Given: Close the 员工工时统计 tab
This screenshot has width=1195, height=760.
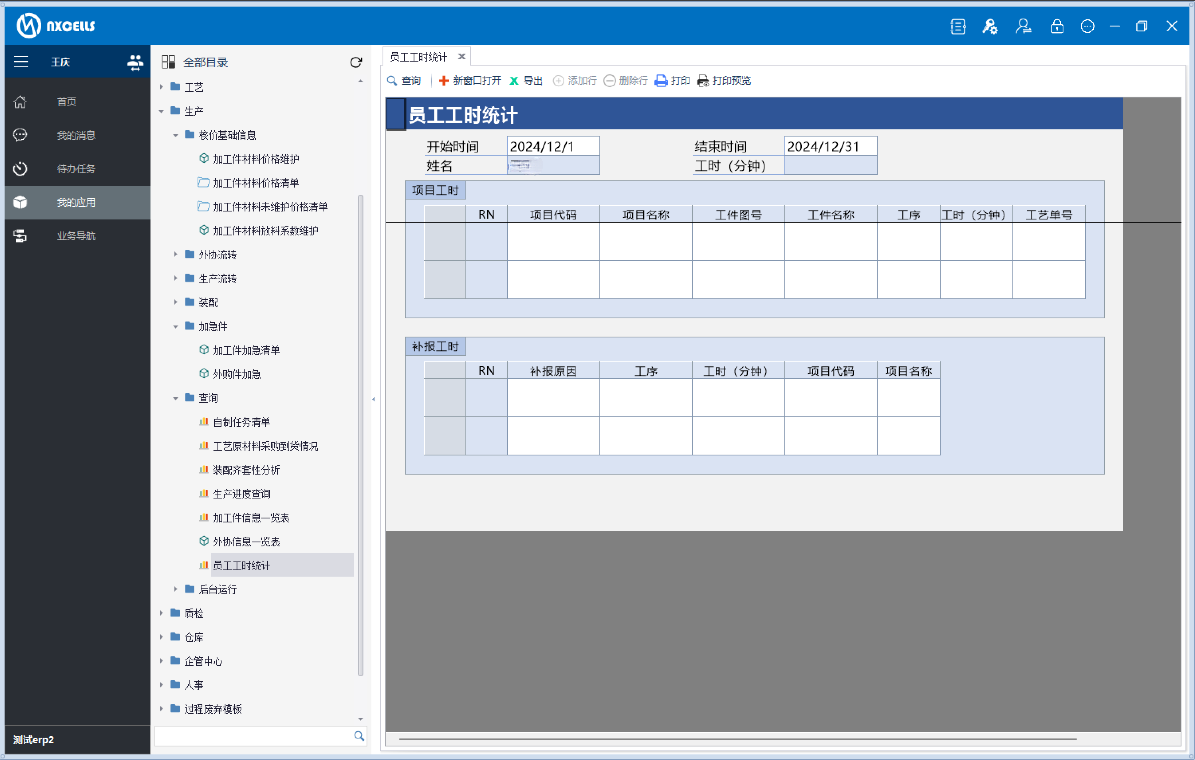Looking at the screenshot, I should click(x=461, y=57).
